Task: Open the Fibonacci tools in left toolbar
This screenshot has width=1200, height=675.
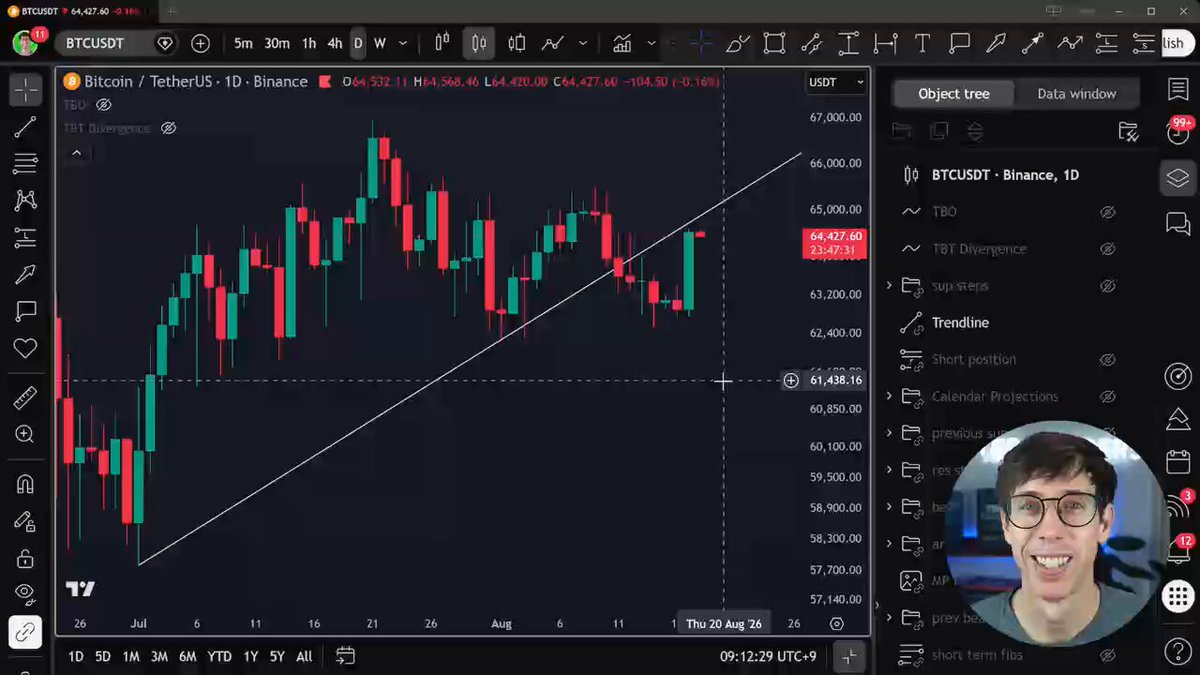Action: (x=25, y=163)
